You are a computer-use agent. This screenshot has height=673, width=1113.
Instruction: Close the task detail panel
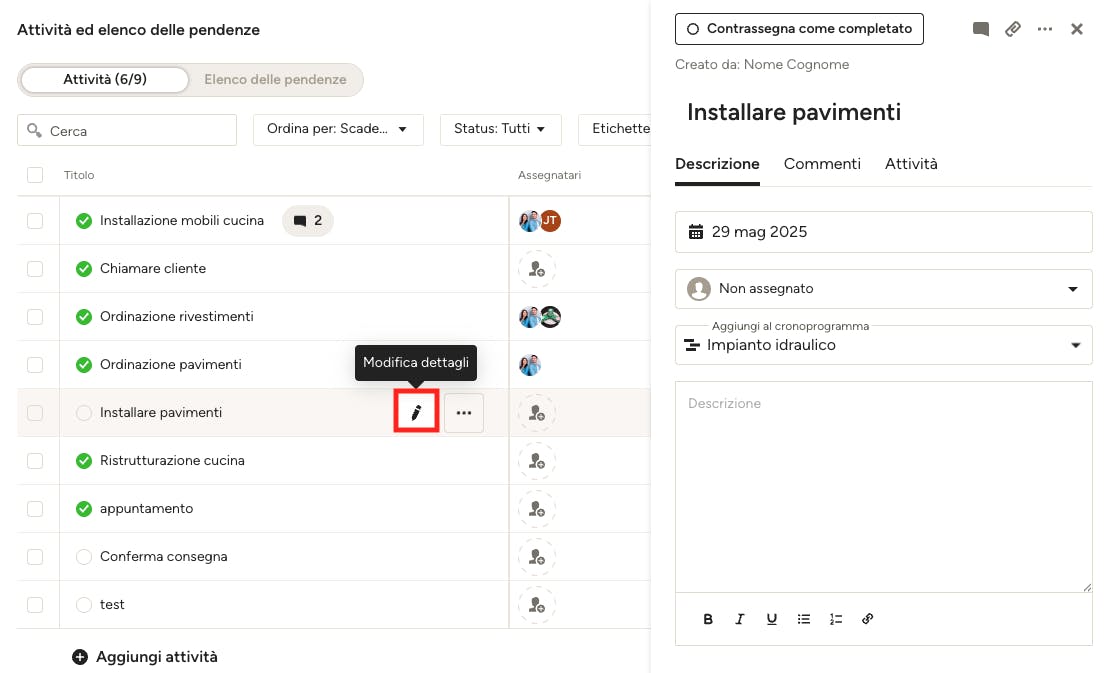coord(1076,29)
